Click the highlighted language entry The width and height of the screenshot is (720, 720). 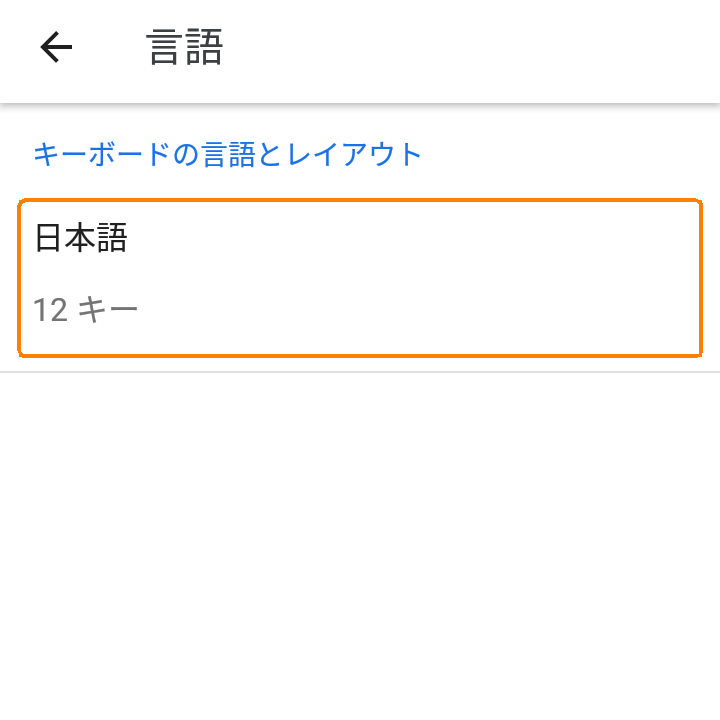(360, 278)
